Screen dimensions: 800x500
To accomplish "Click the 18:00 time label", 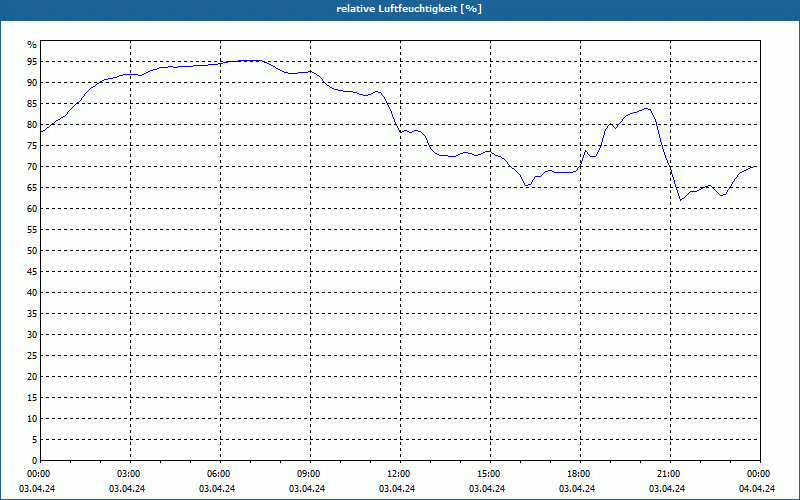I will [x=581, y=474].
